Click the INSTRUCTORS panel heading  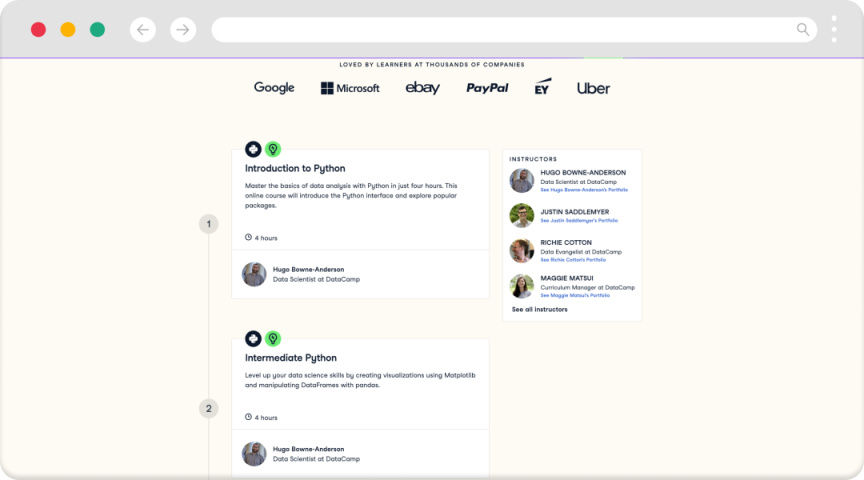point(533,159)
